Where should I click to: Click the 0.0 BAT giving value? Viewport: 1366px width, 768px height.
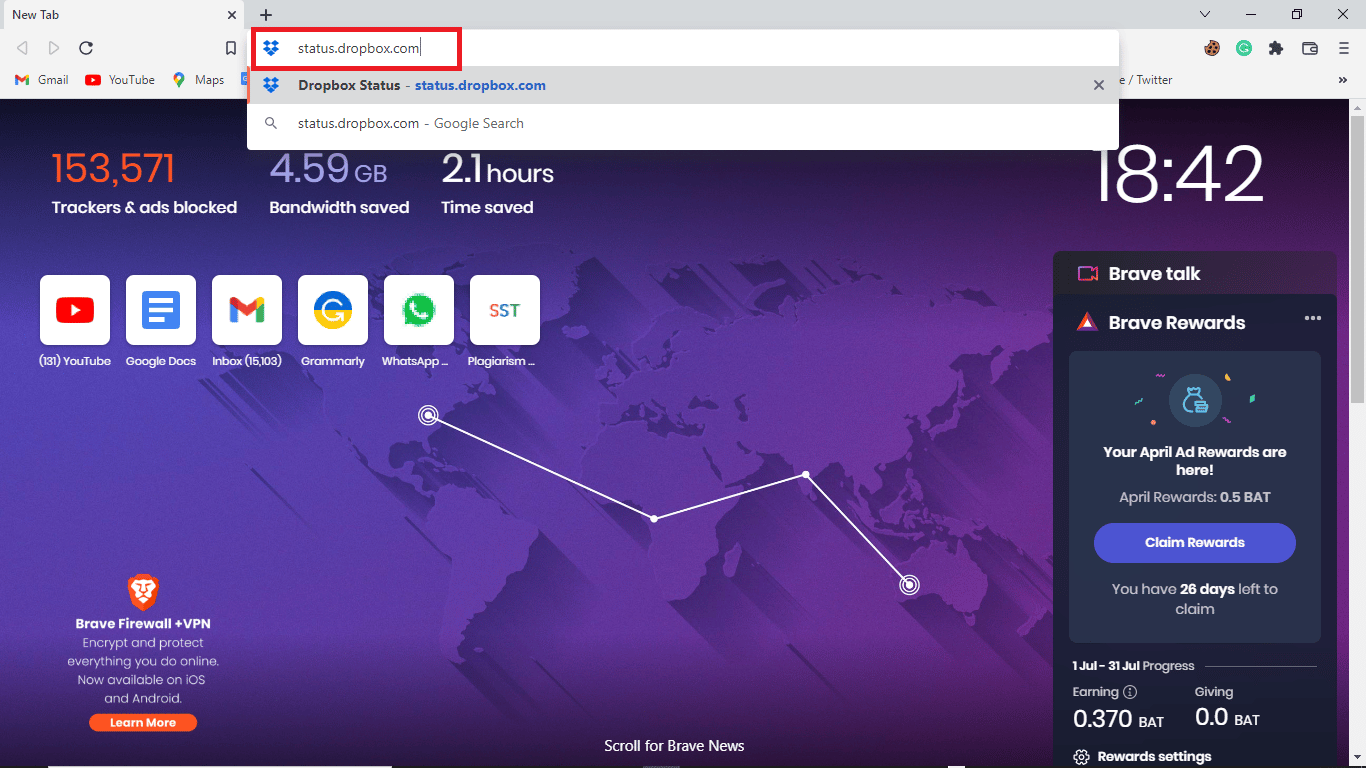click(1227, 719)
